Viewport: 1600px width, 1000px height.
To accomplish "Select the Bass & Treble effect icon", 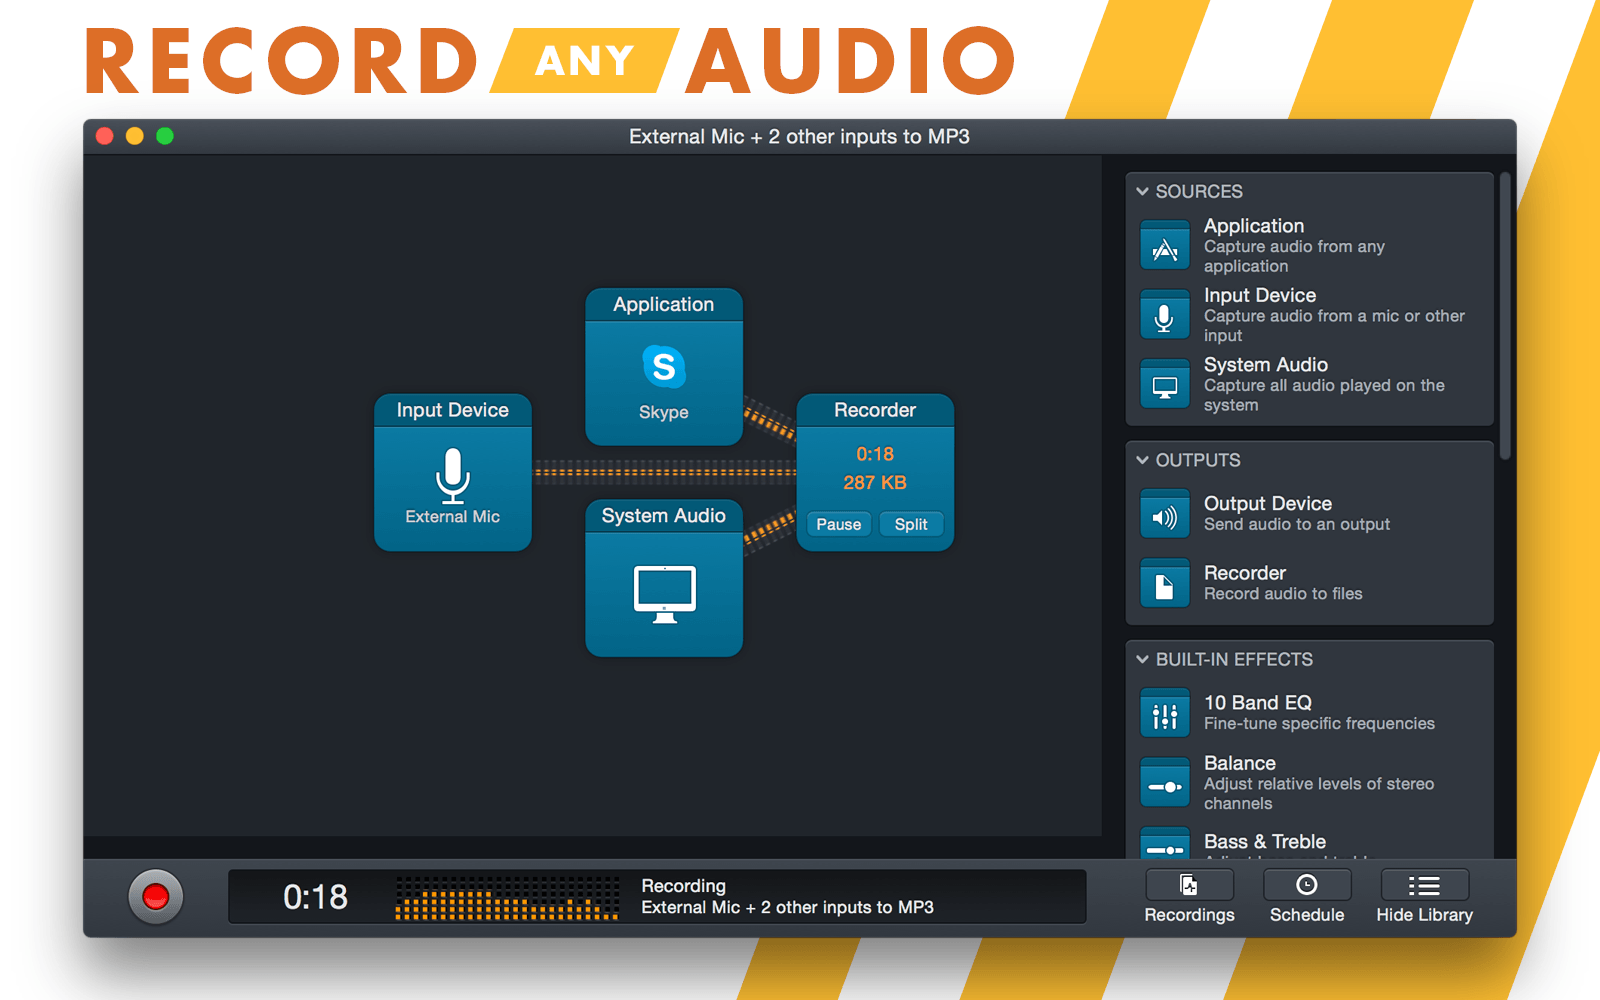I will 1165,843.
